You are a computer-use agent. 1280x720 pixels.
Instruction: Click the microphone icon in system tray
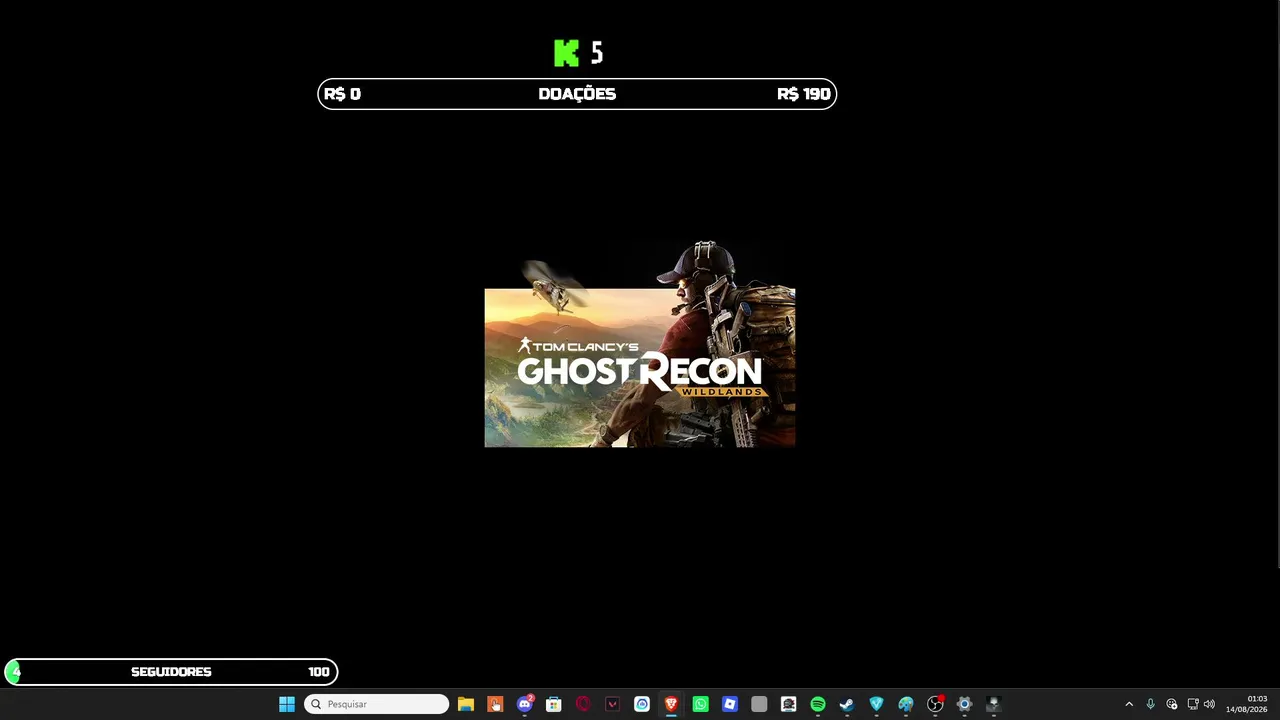point(1151,704)
